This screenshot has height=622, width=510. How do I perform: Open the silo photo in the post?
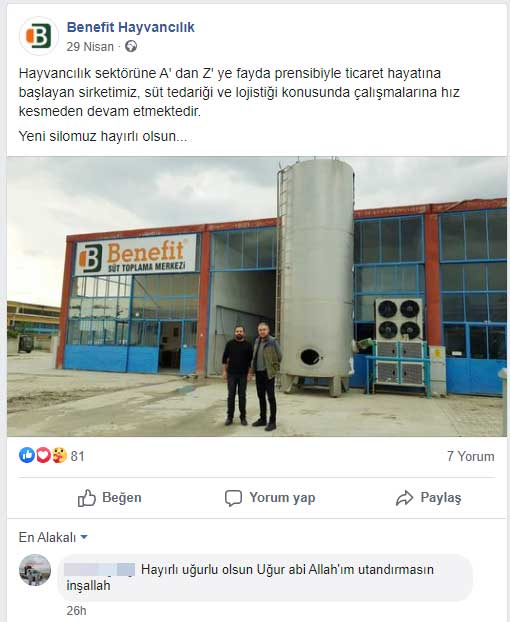(x=257, y=296)
